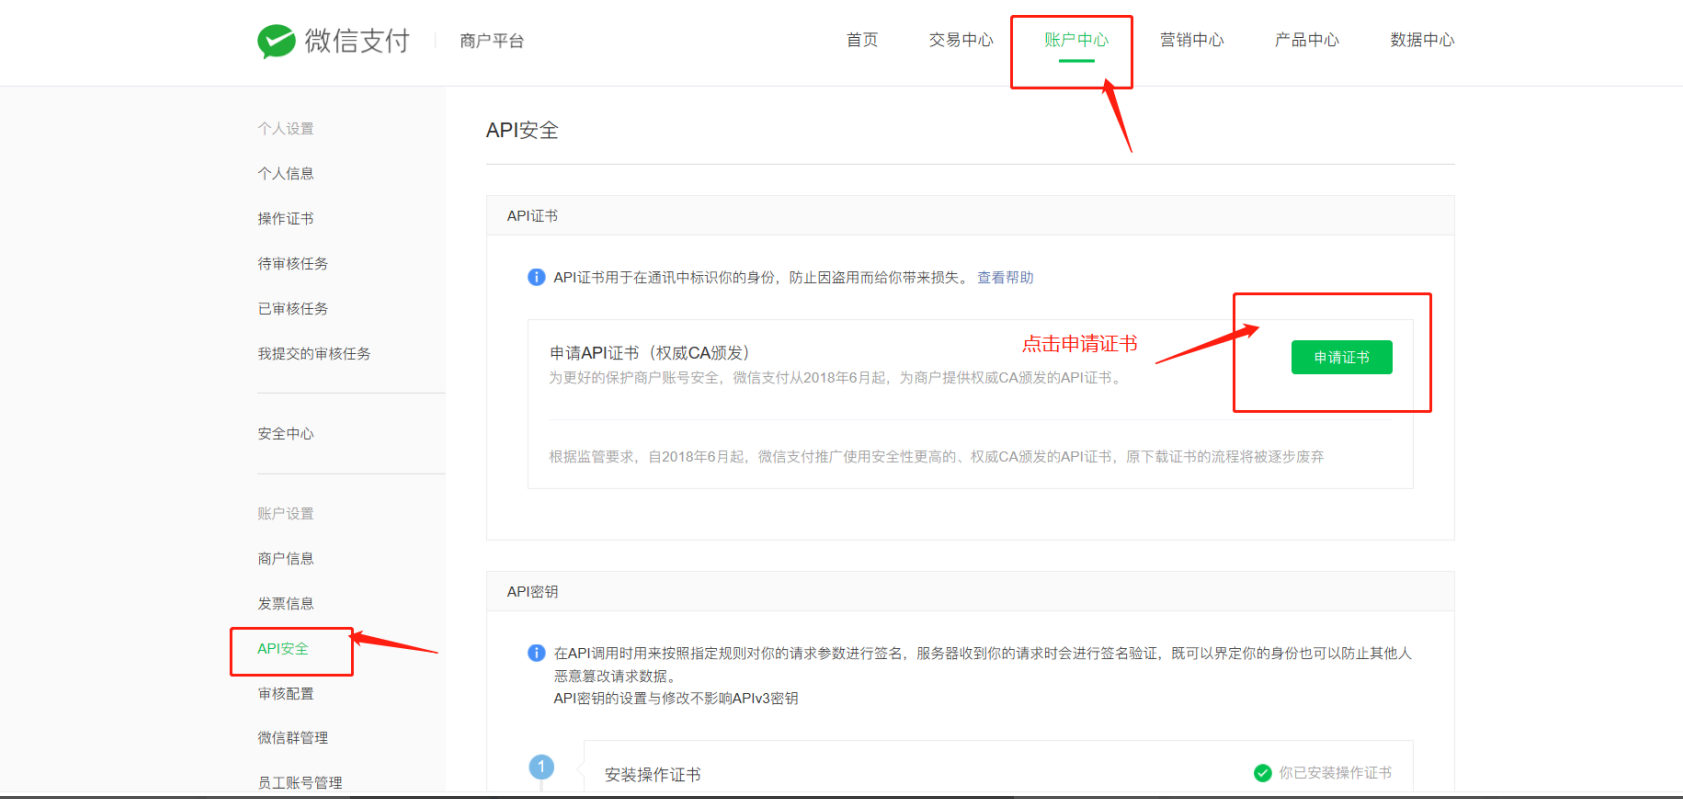Go to 安全中心 in sidebar
The height and width of the screenshot is (799, 1683).
point(286,433)
